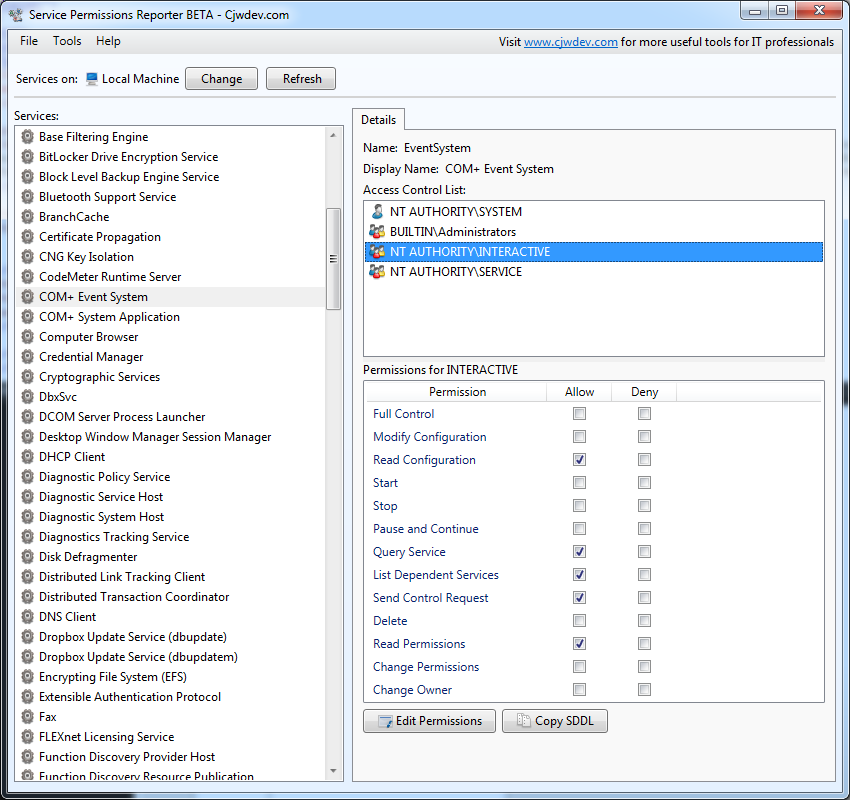Select the NT AUTHORITY\SYSTEM user icon

[x=377, y=212]
